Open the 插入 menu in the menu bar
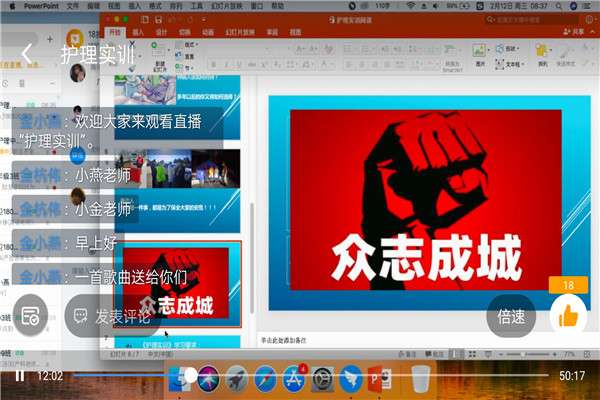 coord(135,6)
